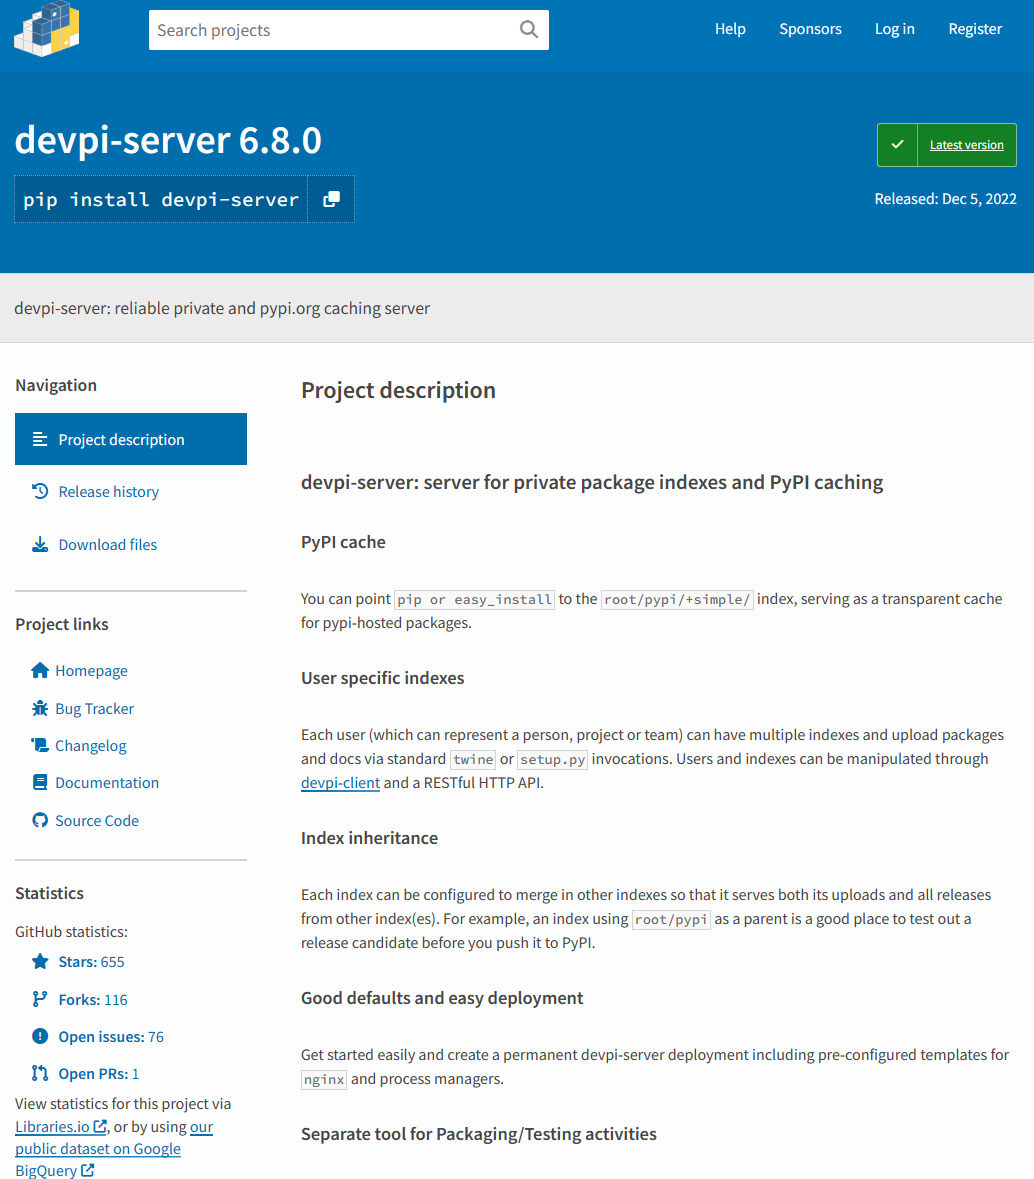Select the speech bubble icon for Changelog
Viewport: 1034px width, 1179px height.
coord(39,745)
